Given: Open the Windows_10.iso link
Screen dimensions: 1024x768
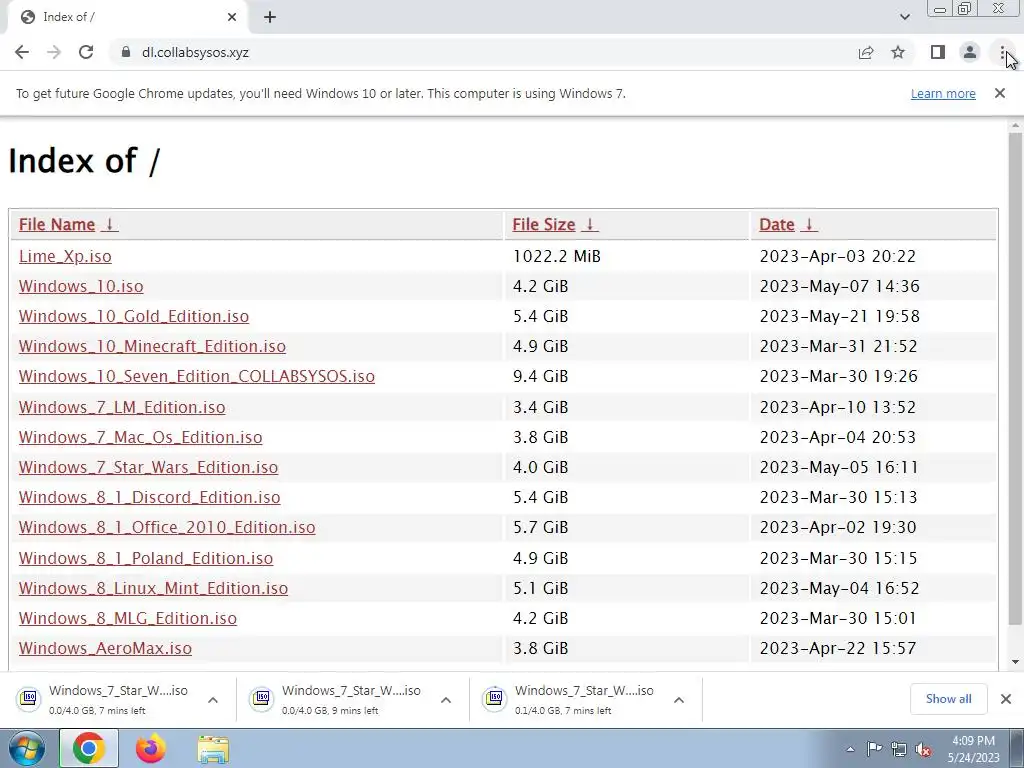Looking at the screenshot, I should click(x=81, y=286).
